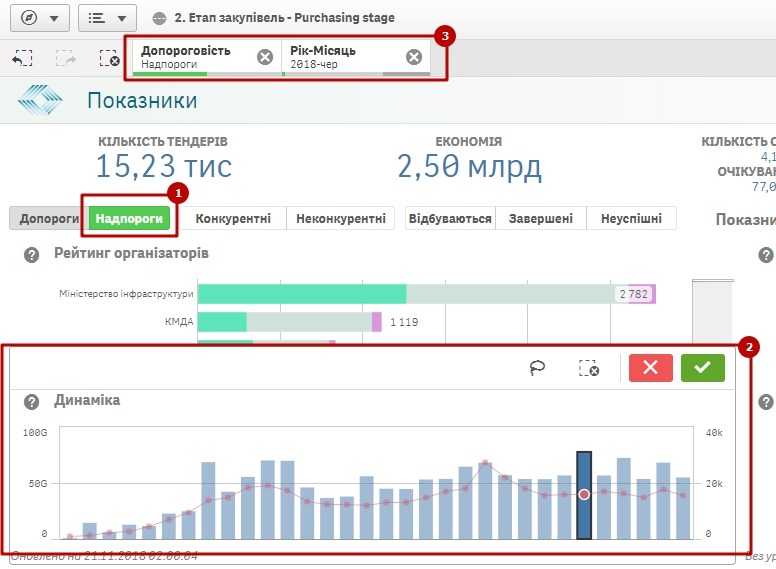Cancel the selection with red X
Screen dimensions: 776x569
tap(650, 368)
